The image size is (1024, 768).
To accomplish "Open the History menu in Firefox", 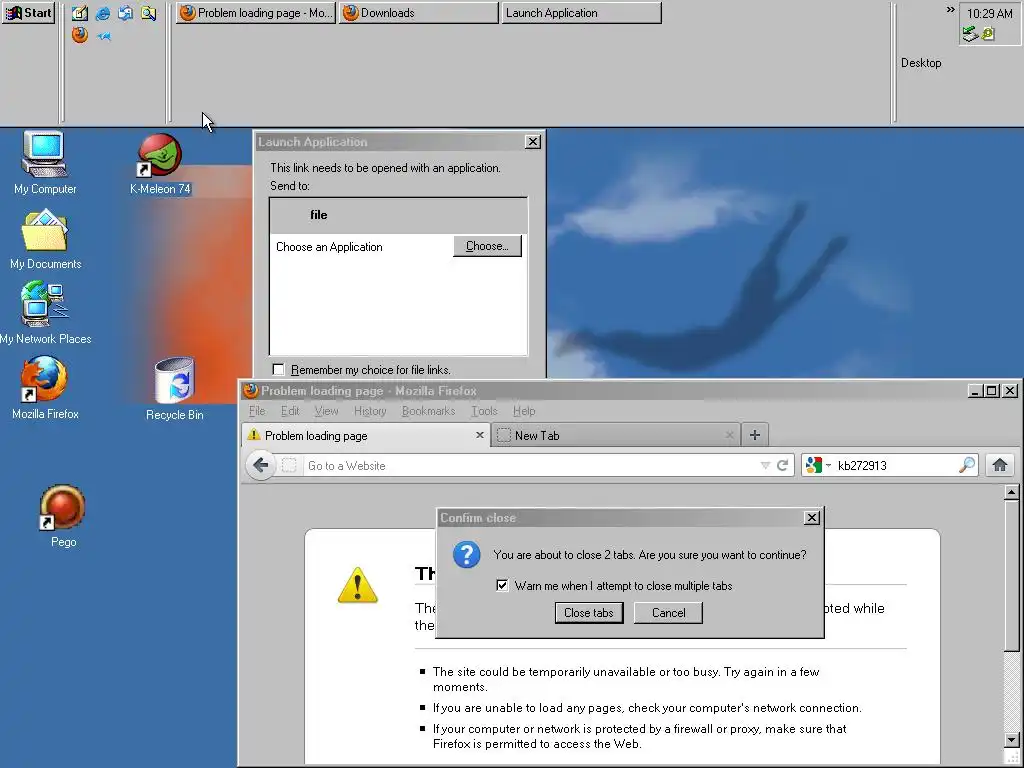I will click(x=370, y=411).
